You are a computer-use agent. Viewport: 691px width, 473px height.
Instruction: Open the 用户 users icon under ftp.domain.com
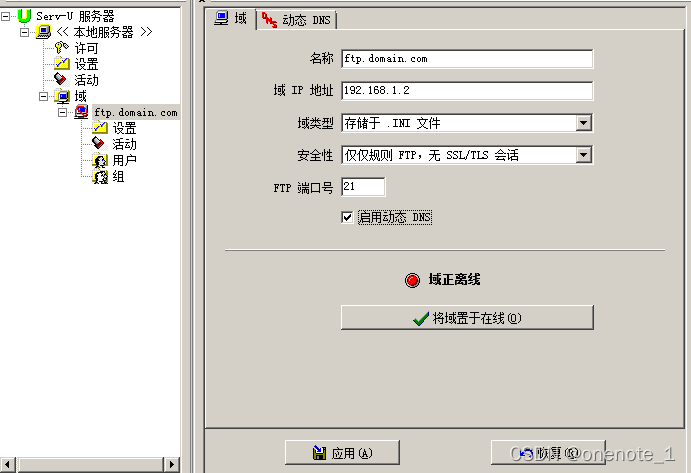(100, 160)
